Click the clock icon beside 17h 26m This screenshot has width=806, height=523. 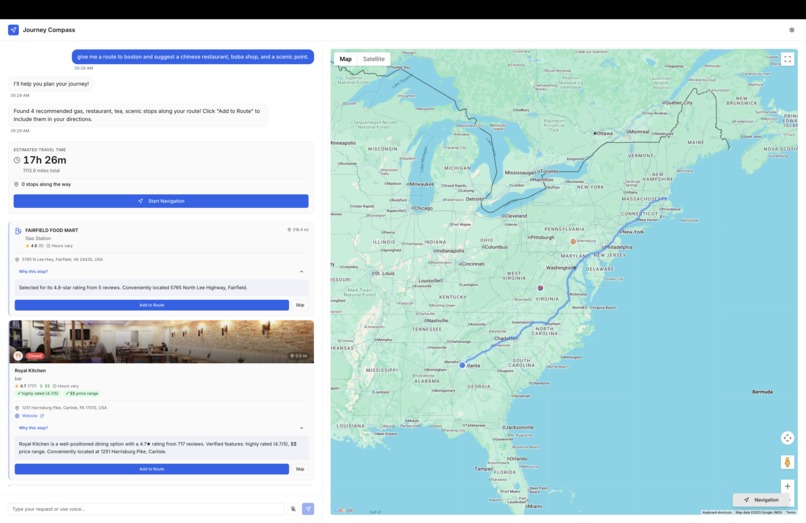17,160
